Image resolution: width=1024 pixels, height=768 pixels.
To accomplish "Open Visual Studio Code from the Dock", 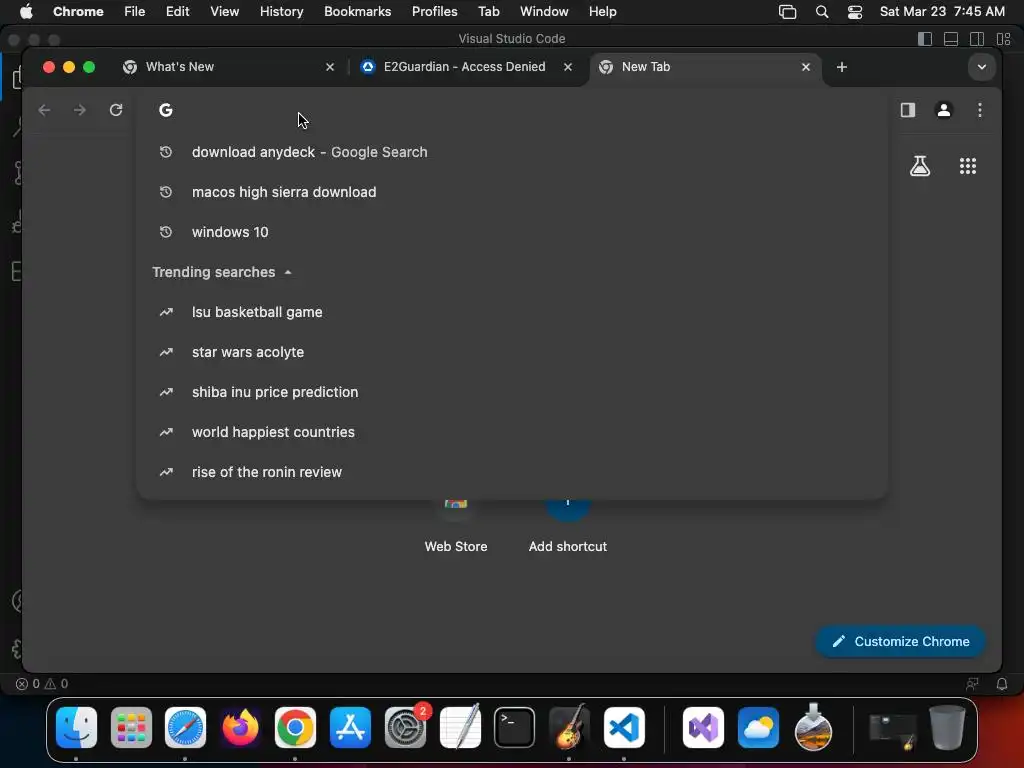I will coord(624,728).
